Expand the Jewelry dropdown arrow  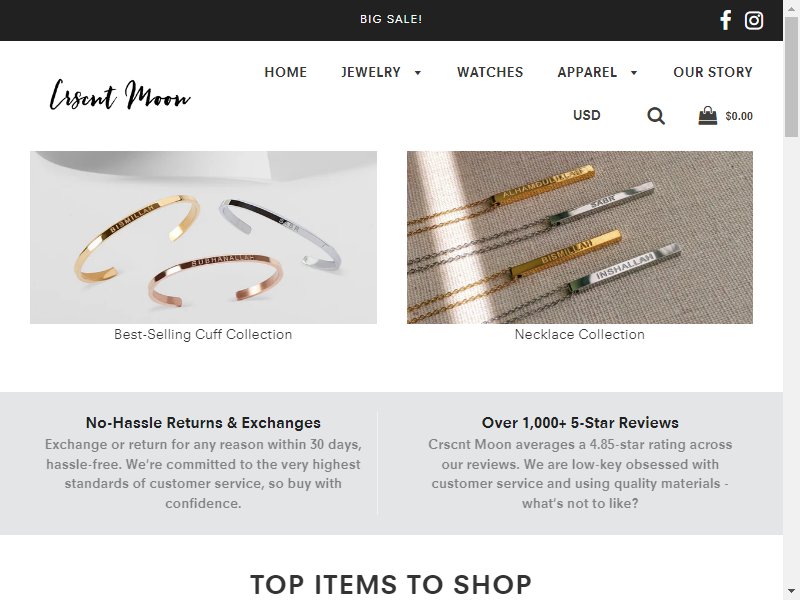[418, 72]
